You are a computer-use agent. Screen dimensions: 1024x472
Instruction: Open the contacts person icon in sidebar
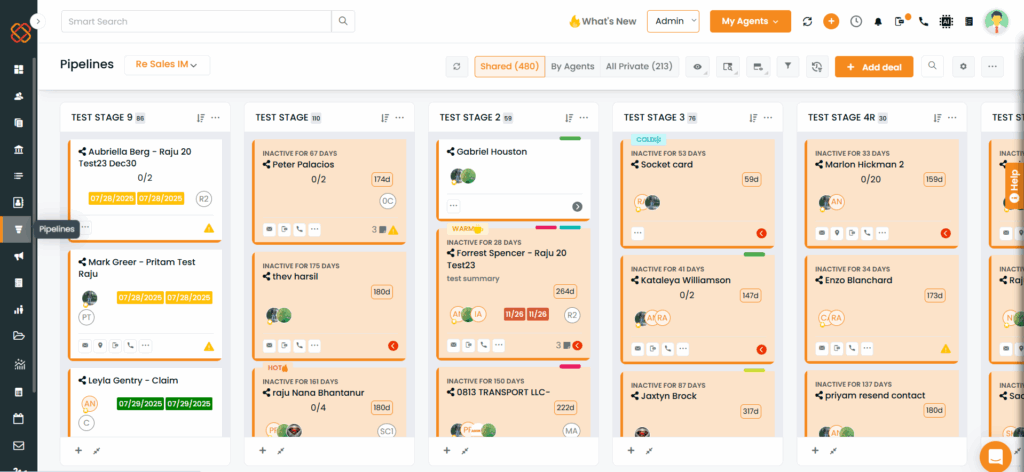(x=18, y=96)
